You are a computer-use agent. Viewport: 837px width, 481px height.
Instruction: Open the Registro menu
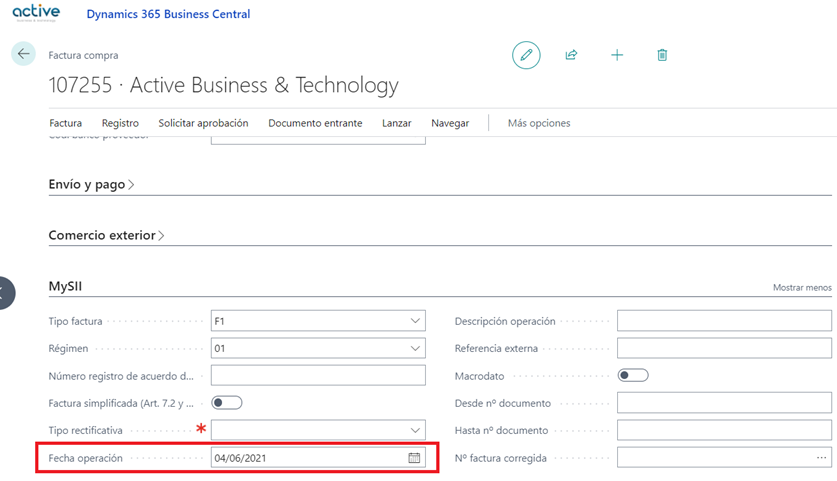point(120,123)
